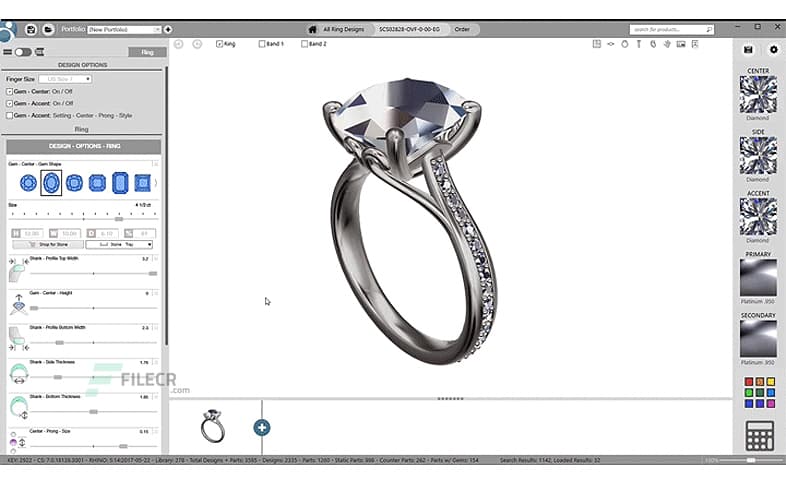The image size is (786, 484).
Task: Click the list view icon beside toggle
Action: click(x=40, y=52)
